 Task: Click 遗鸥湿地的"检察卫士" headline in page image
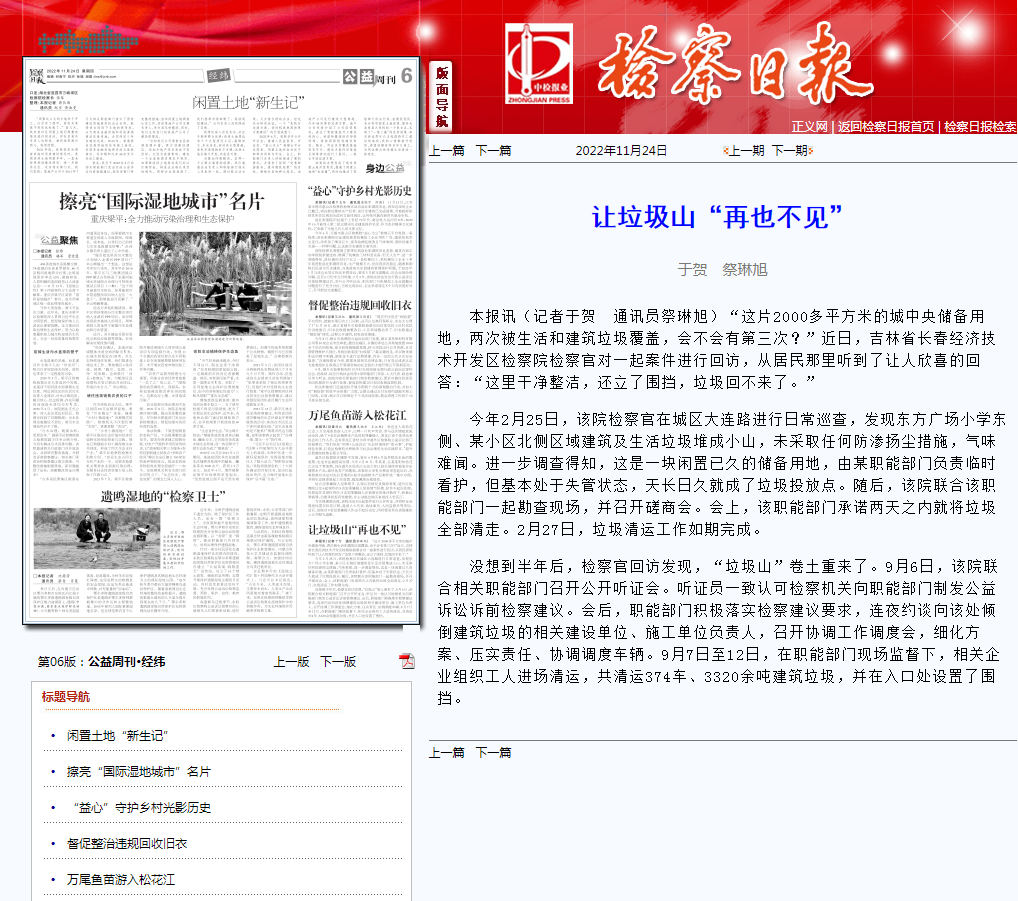pos(162,496)
